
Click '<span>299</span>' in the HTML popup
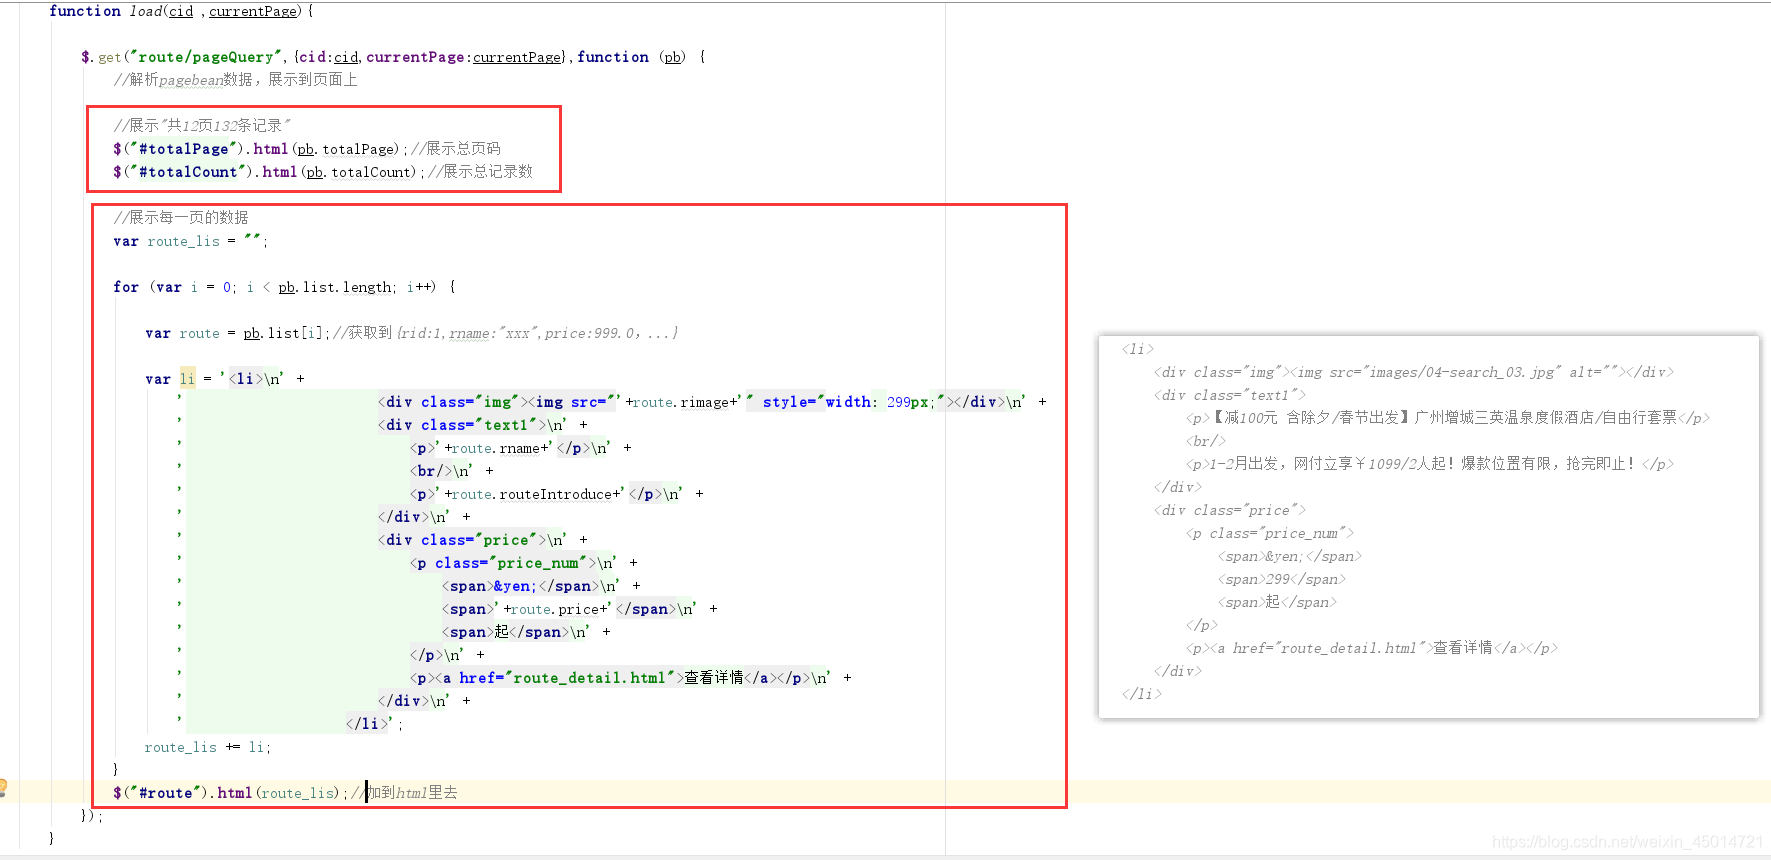click(1282, 579)
